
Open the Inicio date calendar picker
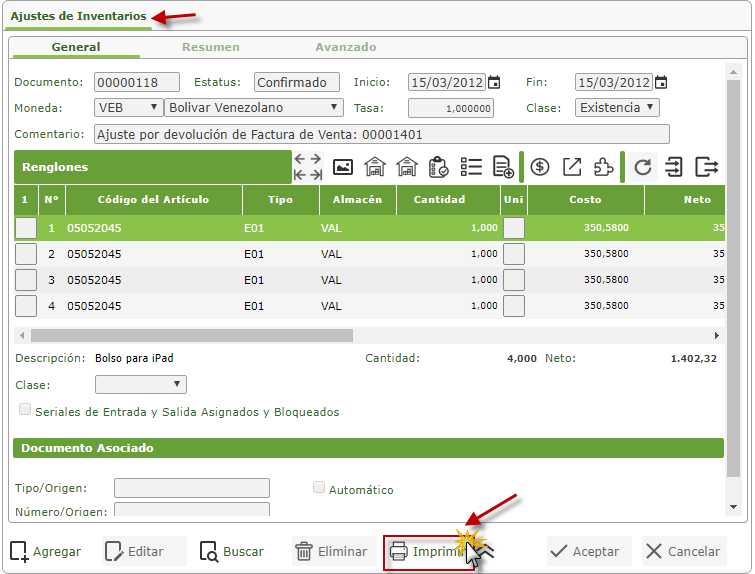pyautogui.click(x=494, y=82)
